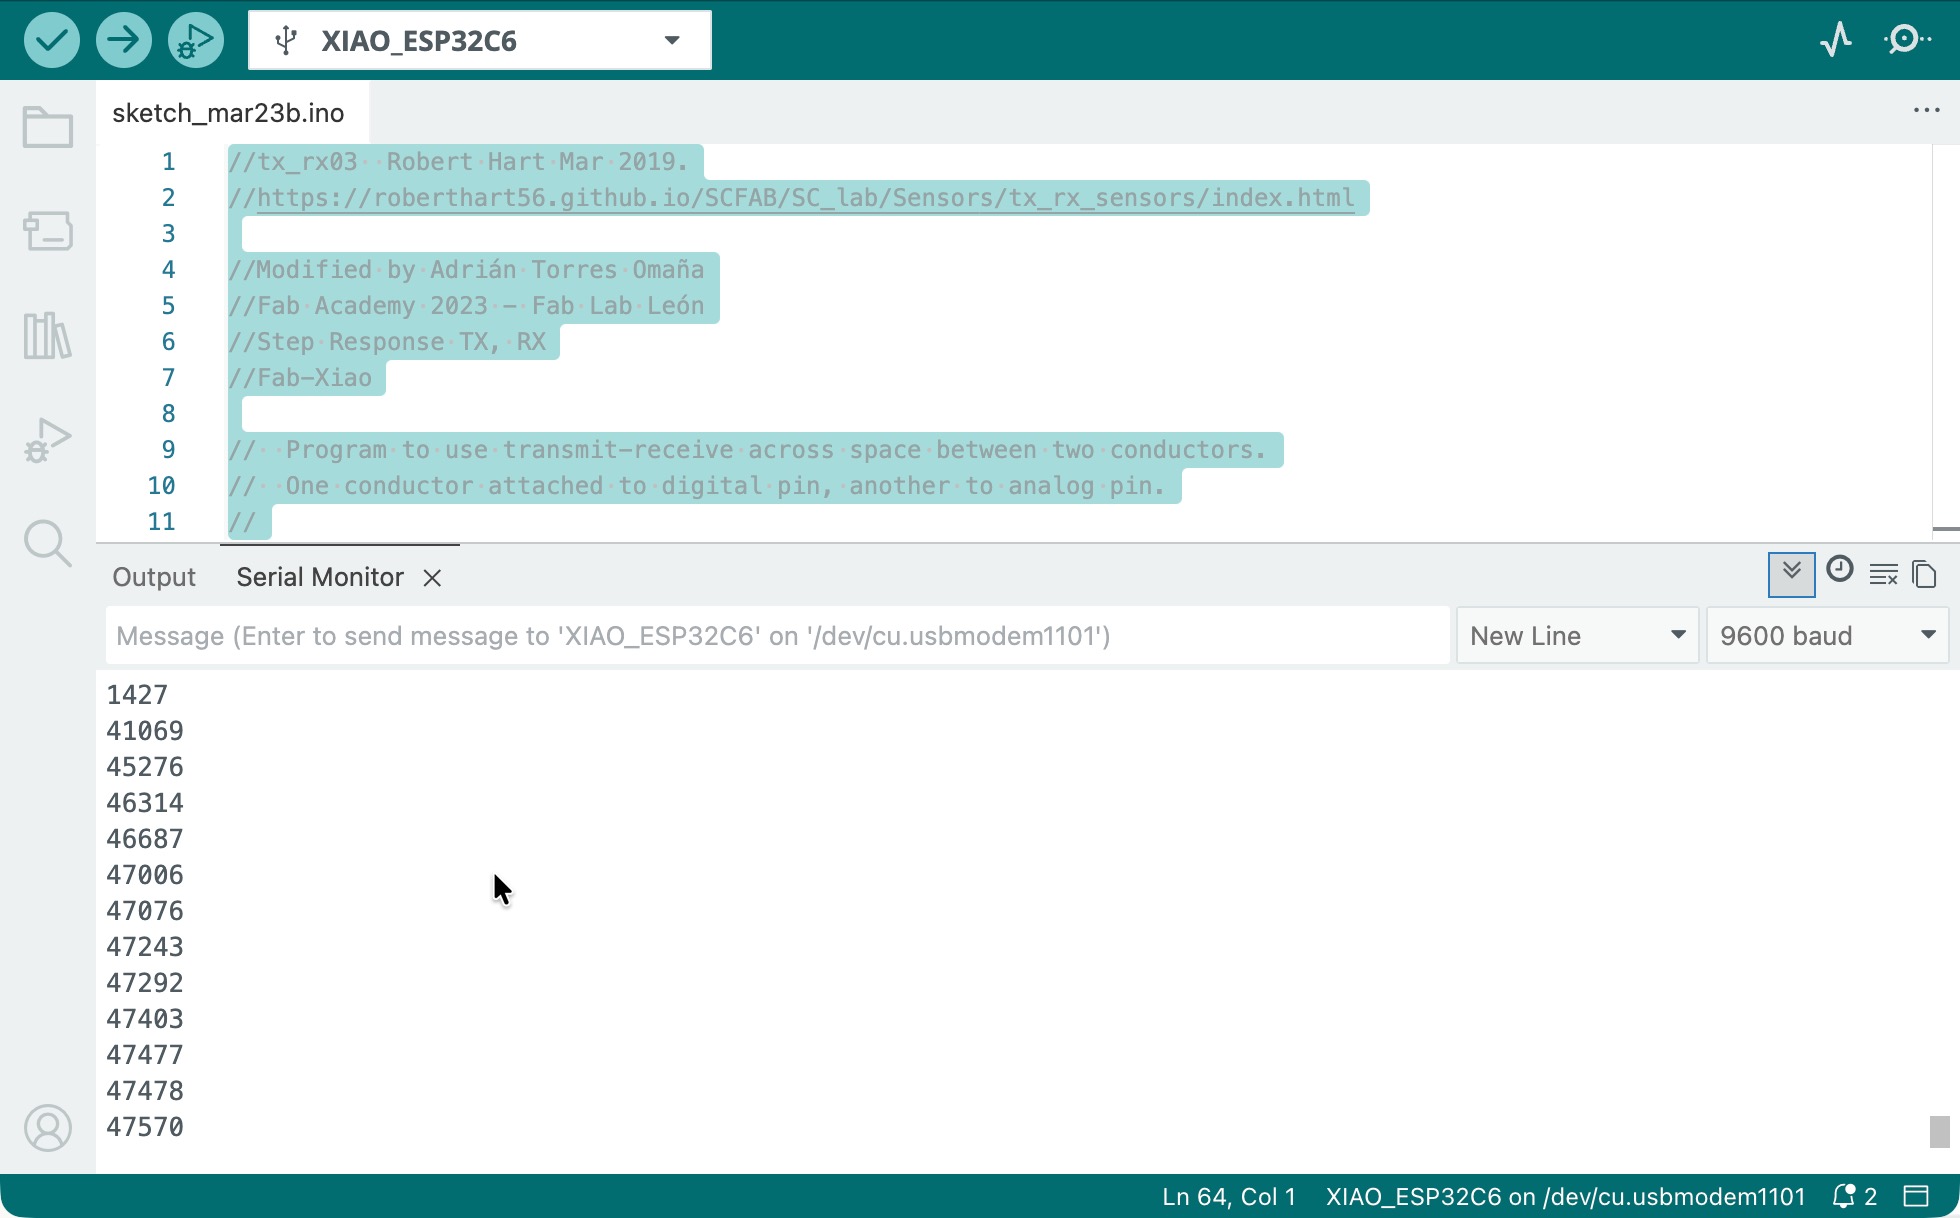
Task: Open the Boards Manager sidebar panel
Action: coord(48,231)
